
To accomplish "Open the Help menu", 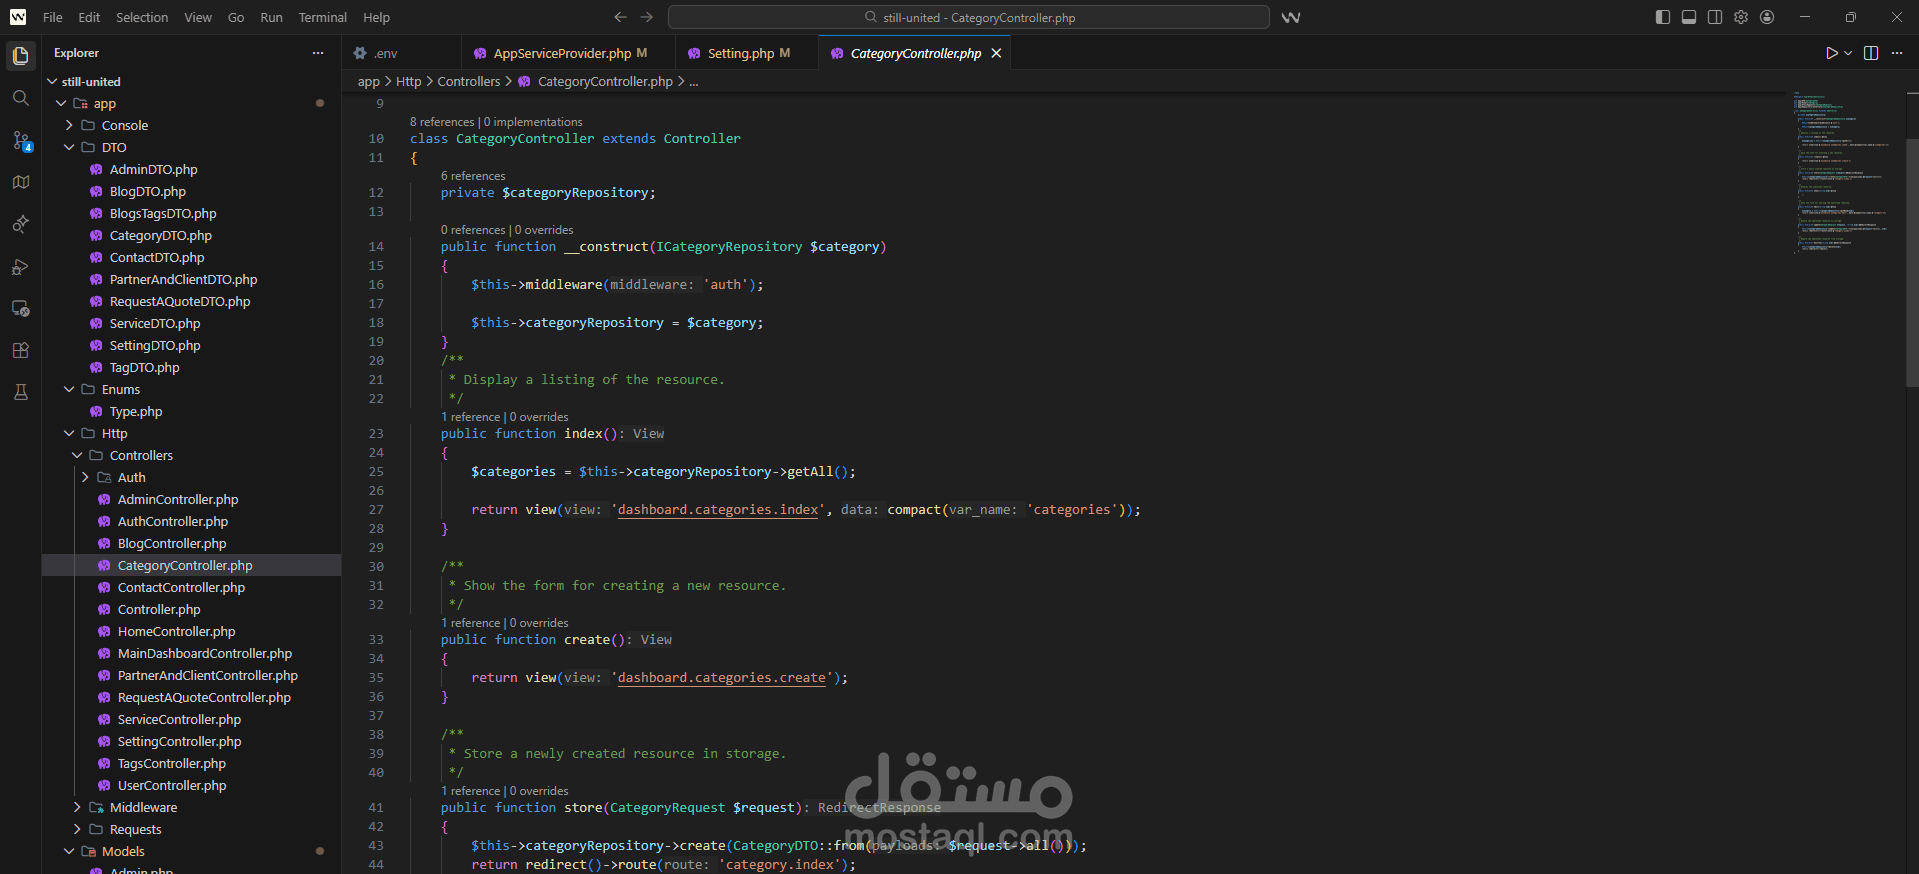I will [x=376, y=17].
